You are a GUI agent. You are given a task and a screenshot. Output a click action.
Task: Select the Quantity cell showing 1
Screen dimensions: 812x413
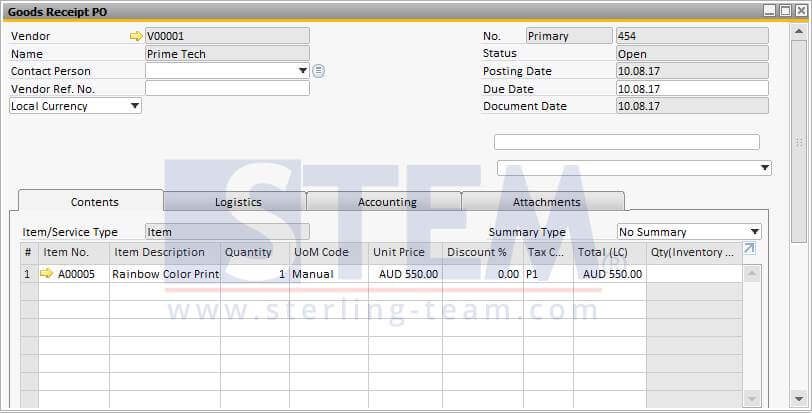[255, 274]
